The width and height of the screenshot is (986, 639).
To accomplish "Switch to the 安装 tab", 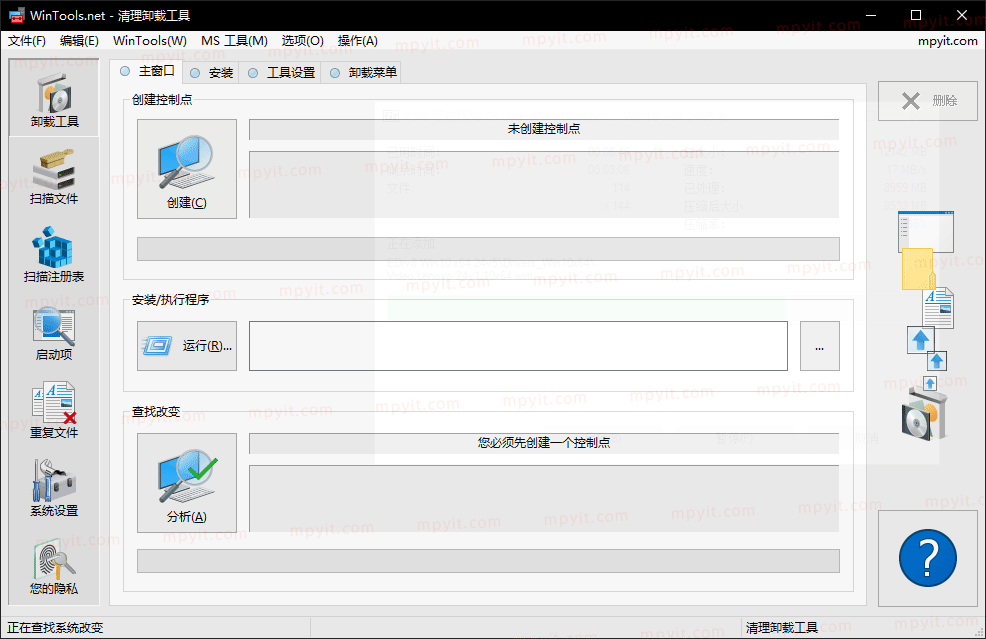I will (x=212, y=72).
